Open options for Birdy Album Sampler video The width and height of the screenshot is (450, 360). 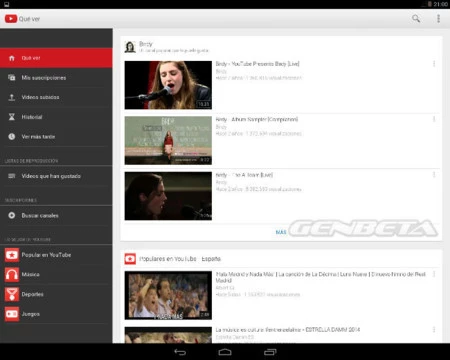point(434,119)
